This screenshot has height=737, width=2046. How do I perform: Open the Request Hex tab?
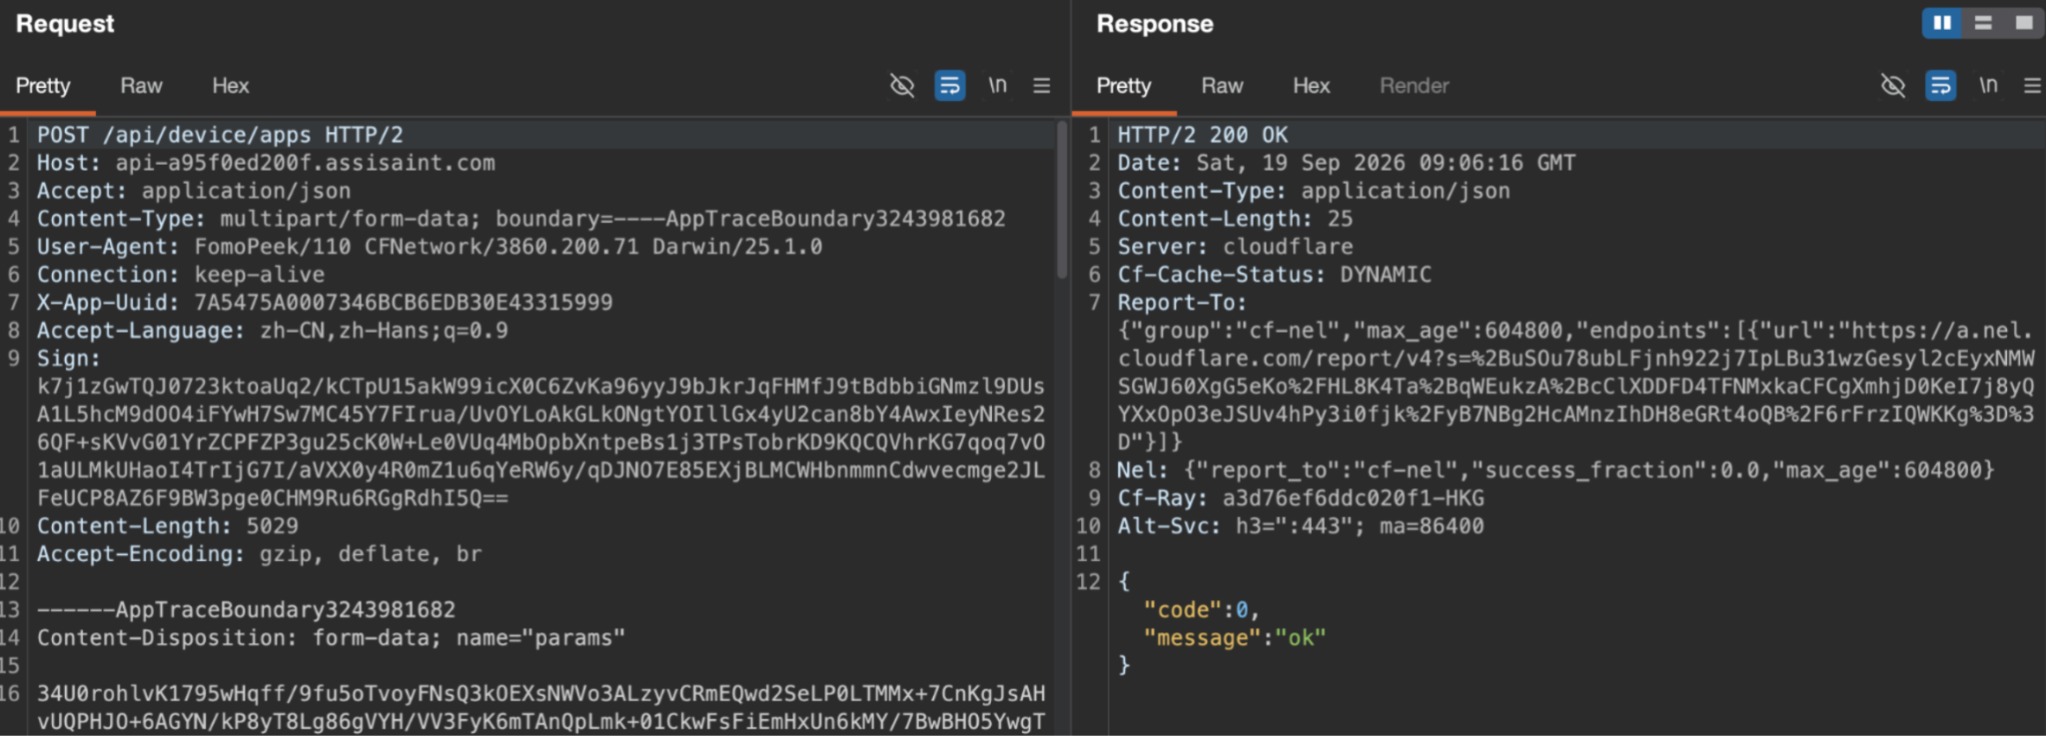[230, 86]
